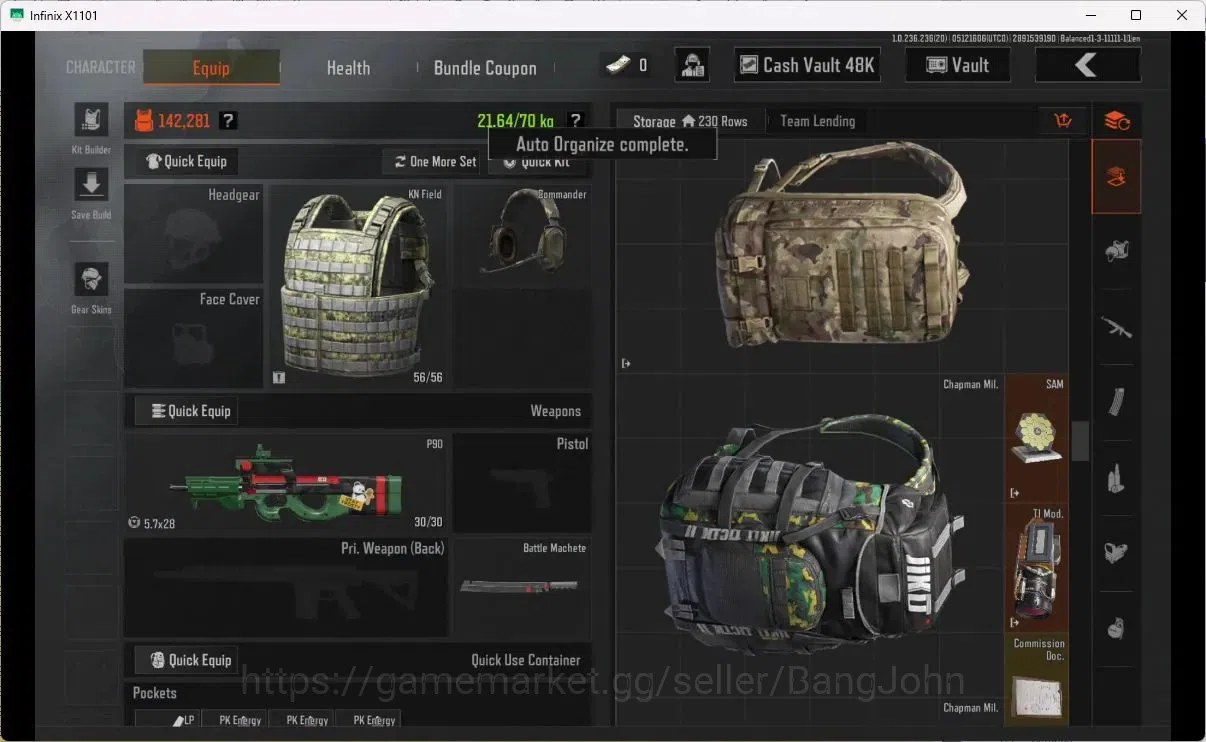Click help icon beside weight 21.64/70 kg
The image size is (1206, 742).
pos(575,121)
